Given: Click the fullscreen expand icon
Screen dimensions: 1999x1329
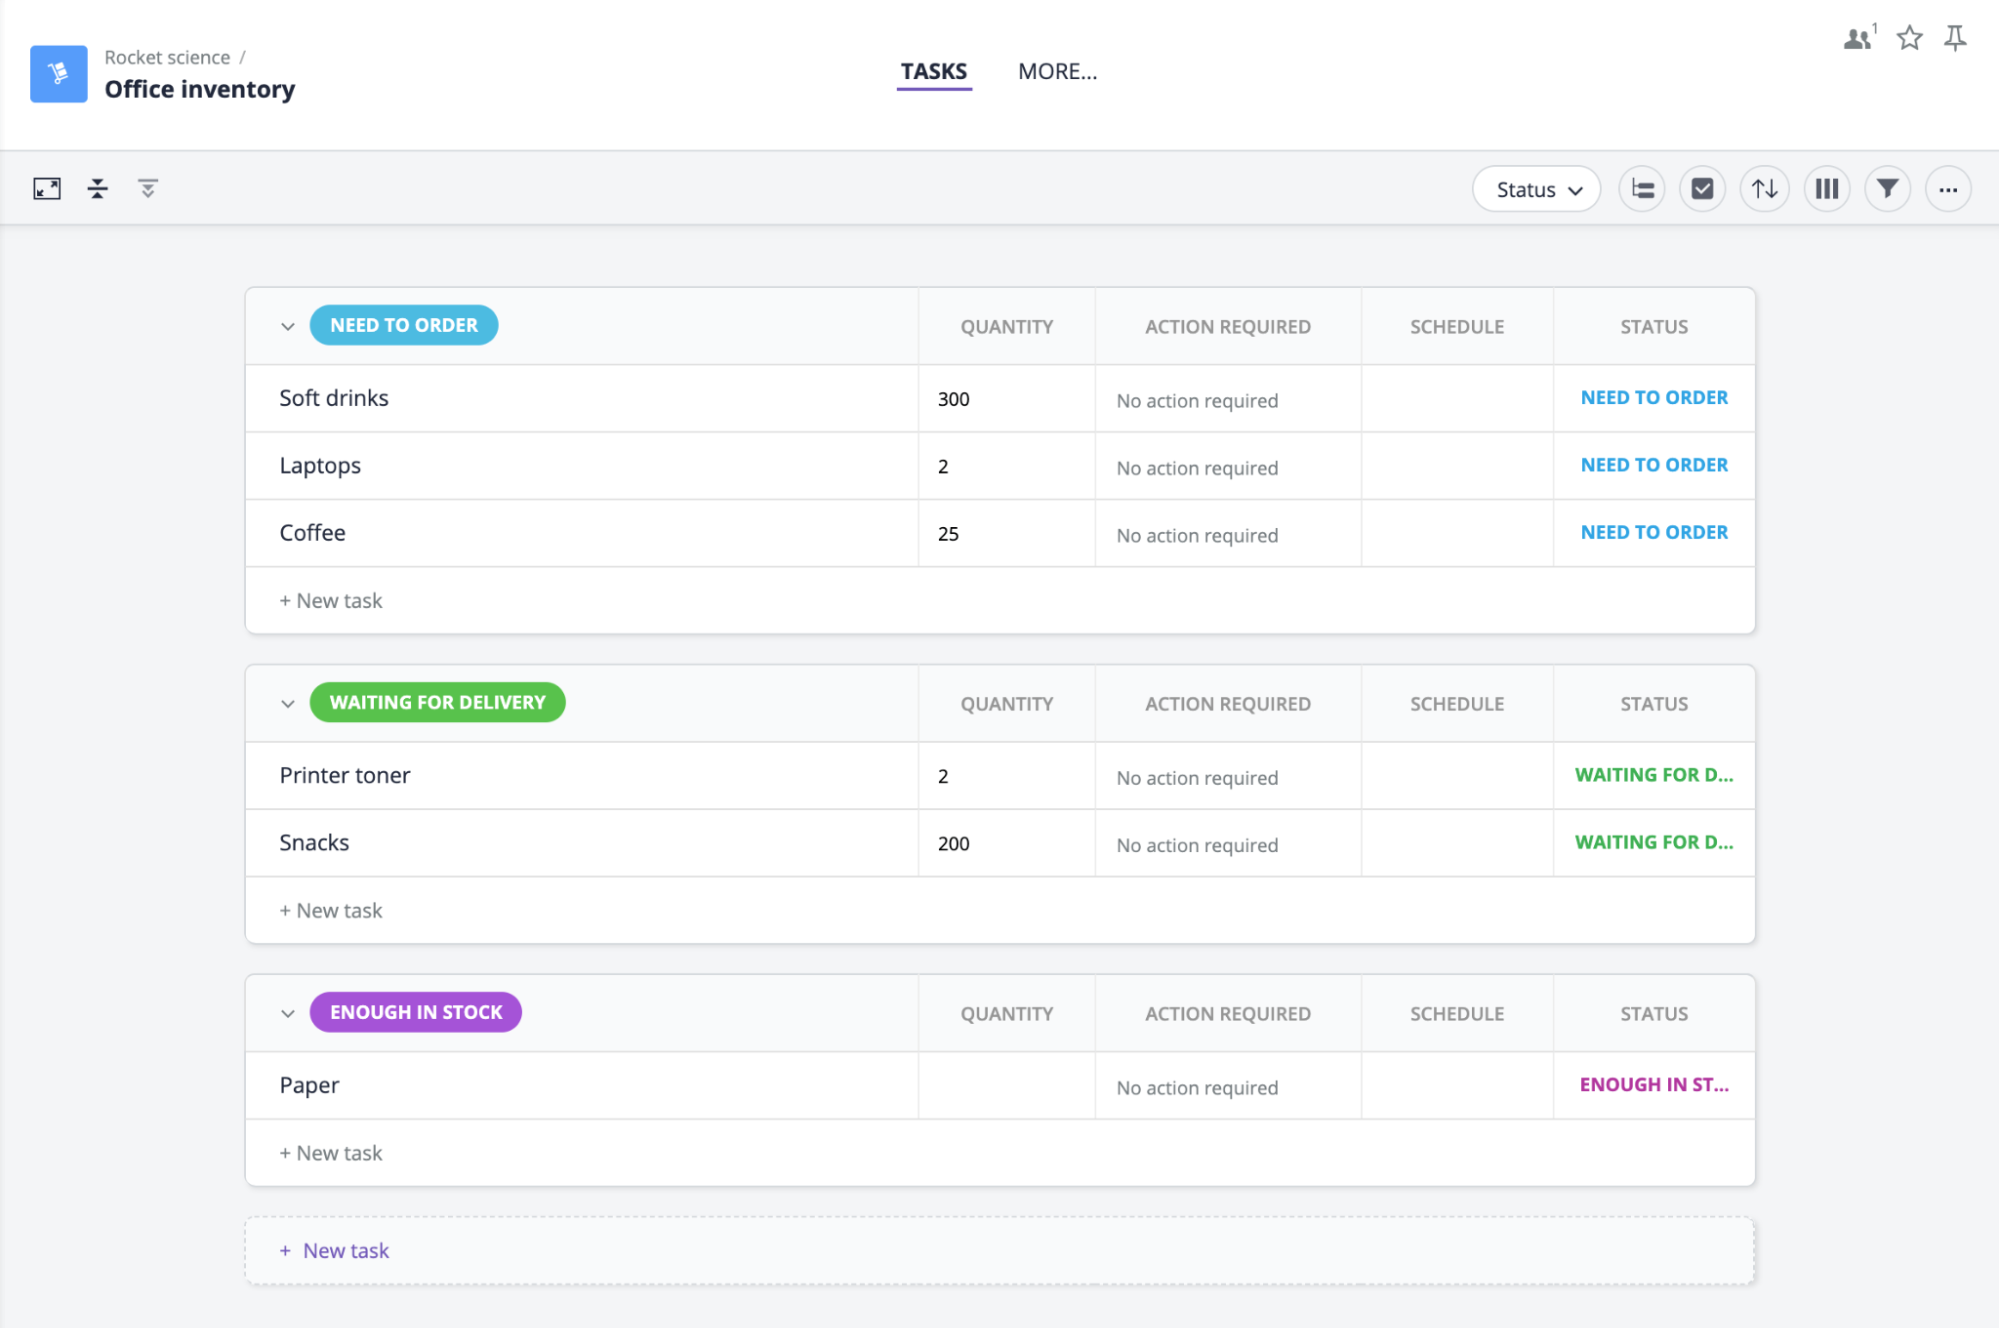Looking at the screenshot, I should coord(47,188).
